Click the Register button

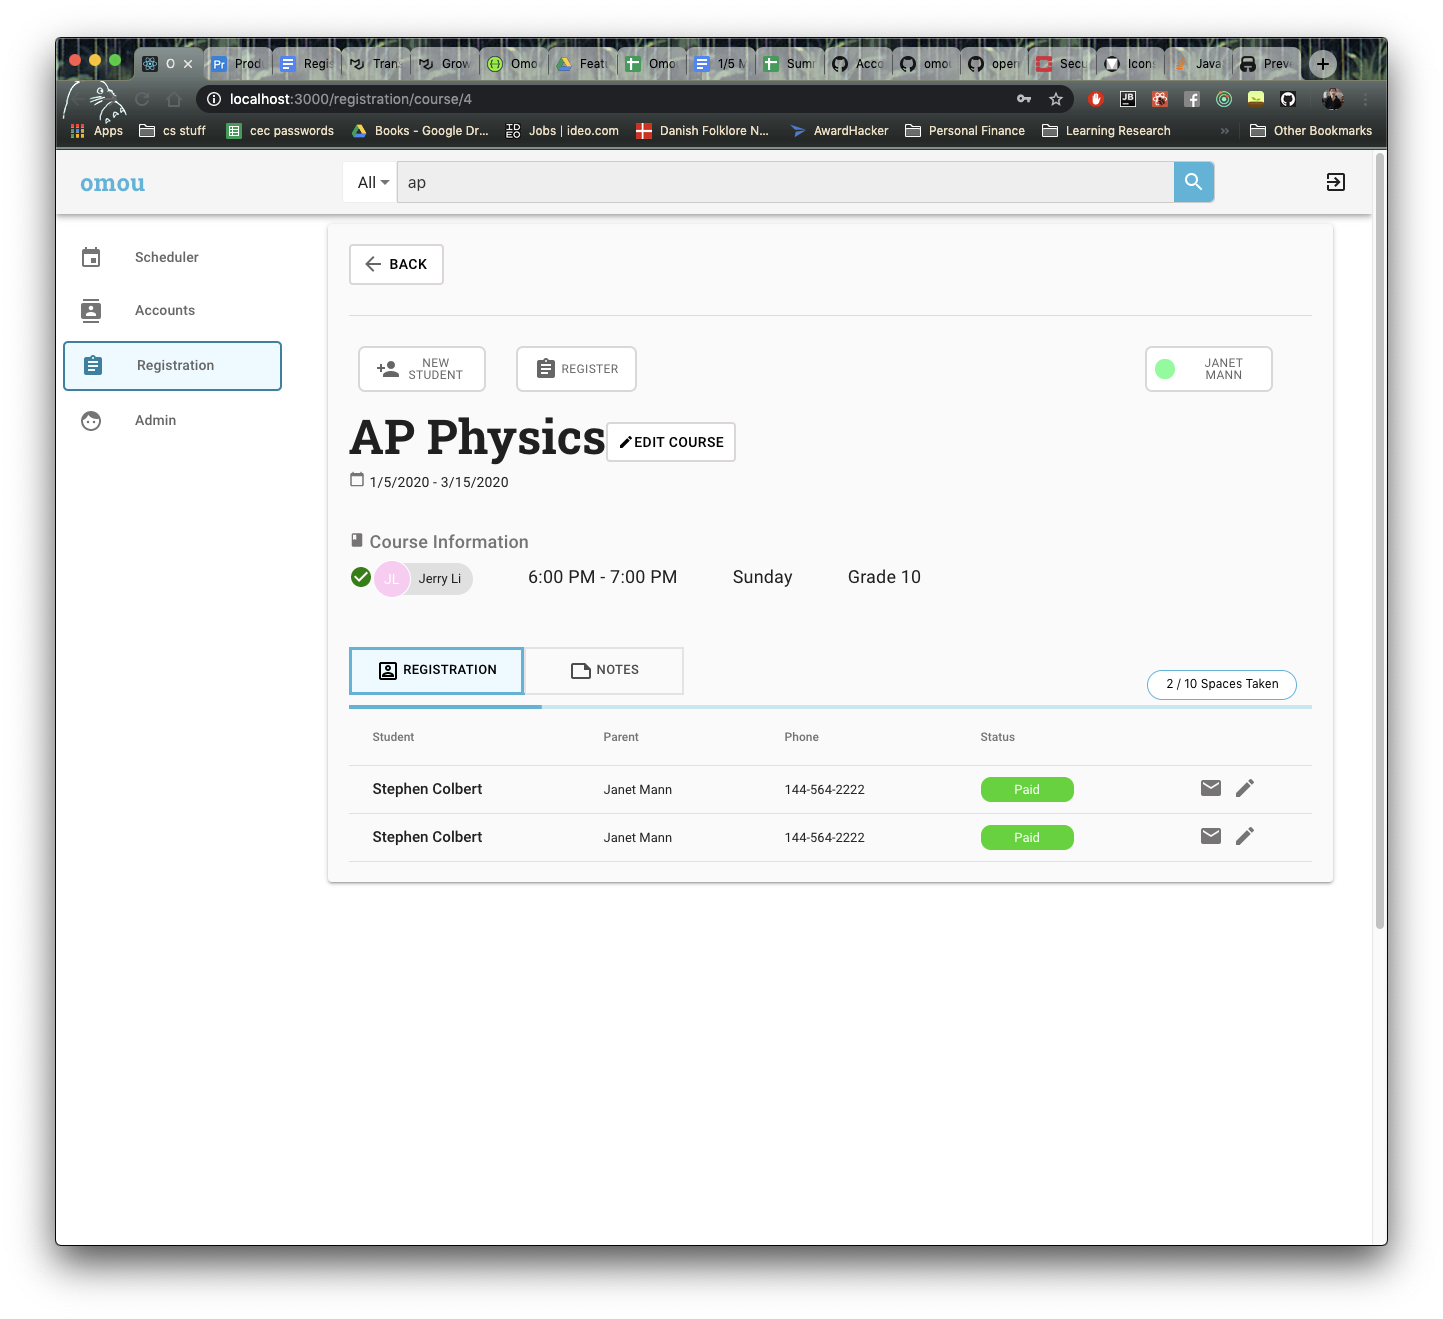pos(576,369)
